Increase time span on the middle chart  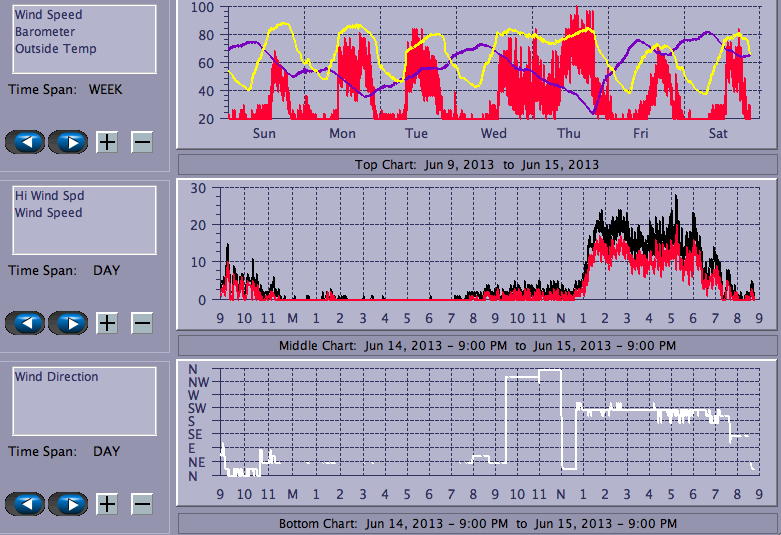point(107,323)
